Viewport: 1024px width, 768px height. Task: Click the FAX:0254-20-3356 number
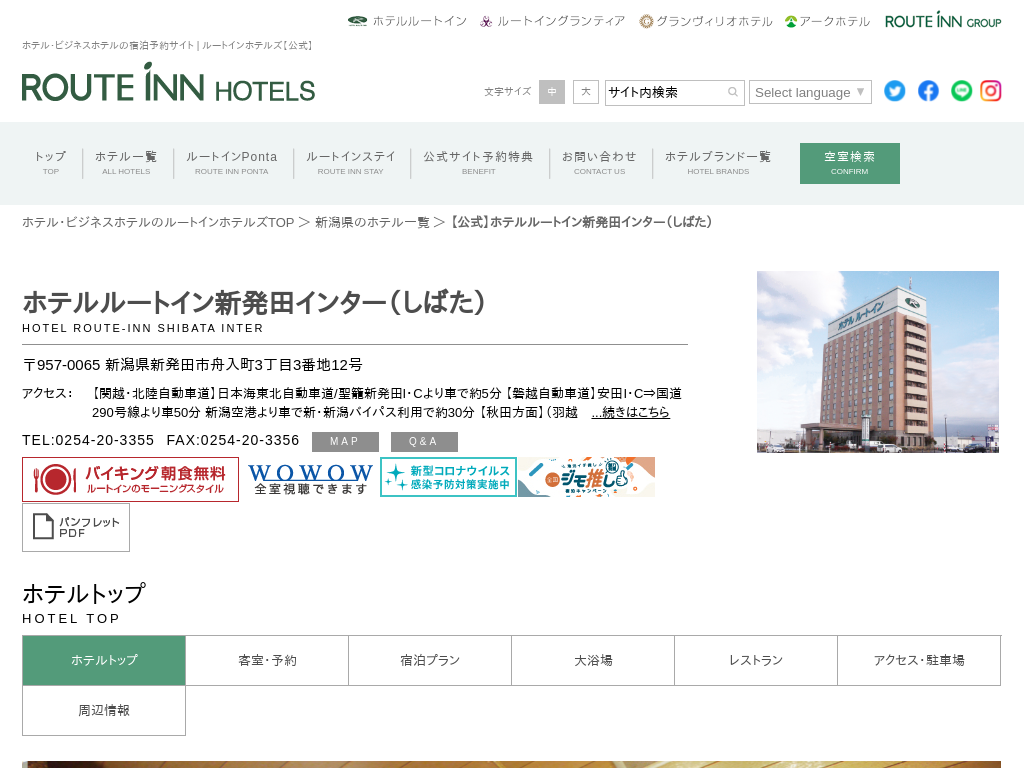pos(233,440)
